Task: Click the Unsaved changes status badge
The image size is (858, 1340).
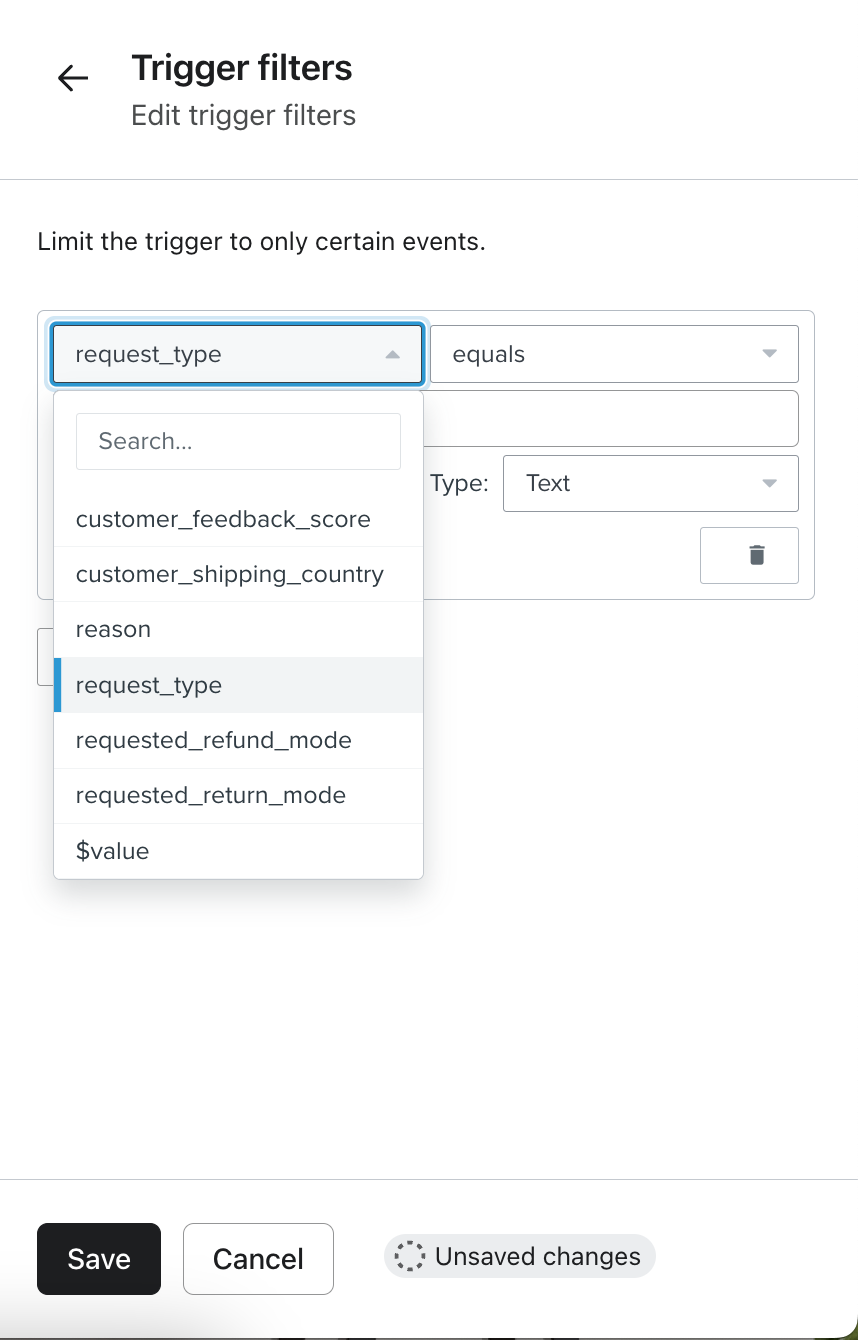Action: pos(519,1256)
